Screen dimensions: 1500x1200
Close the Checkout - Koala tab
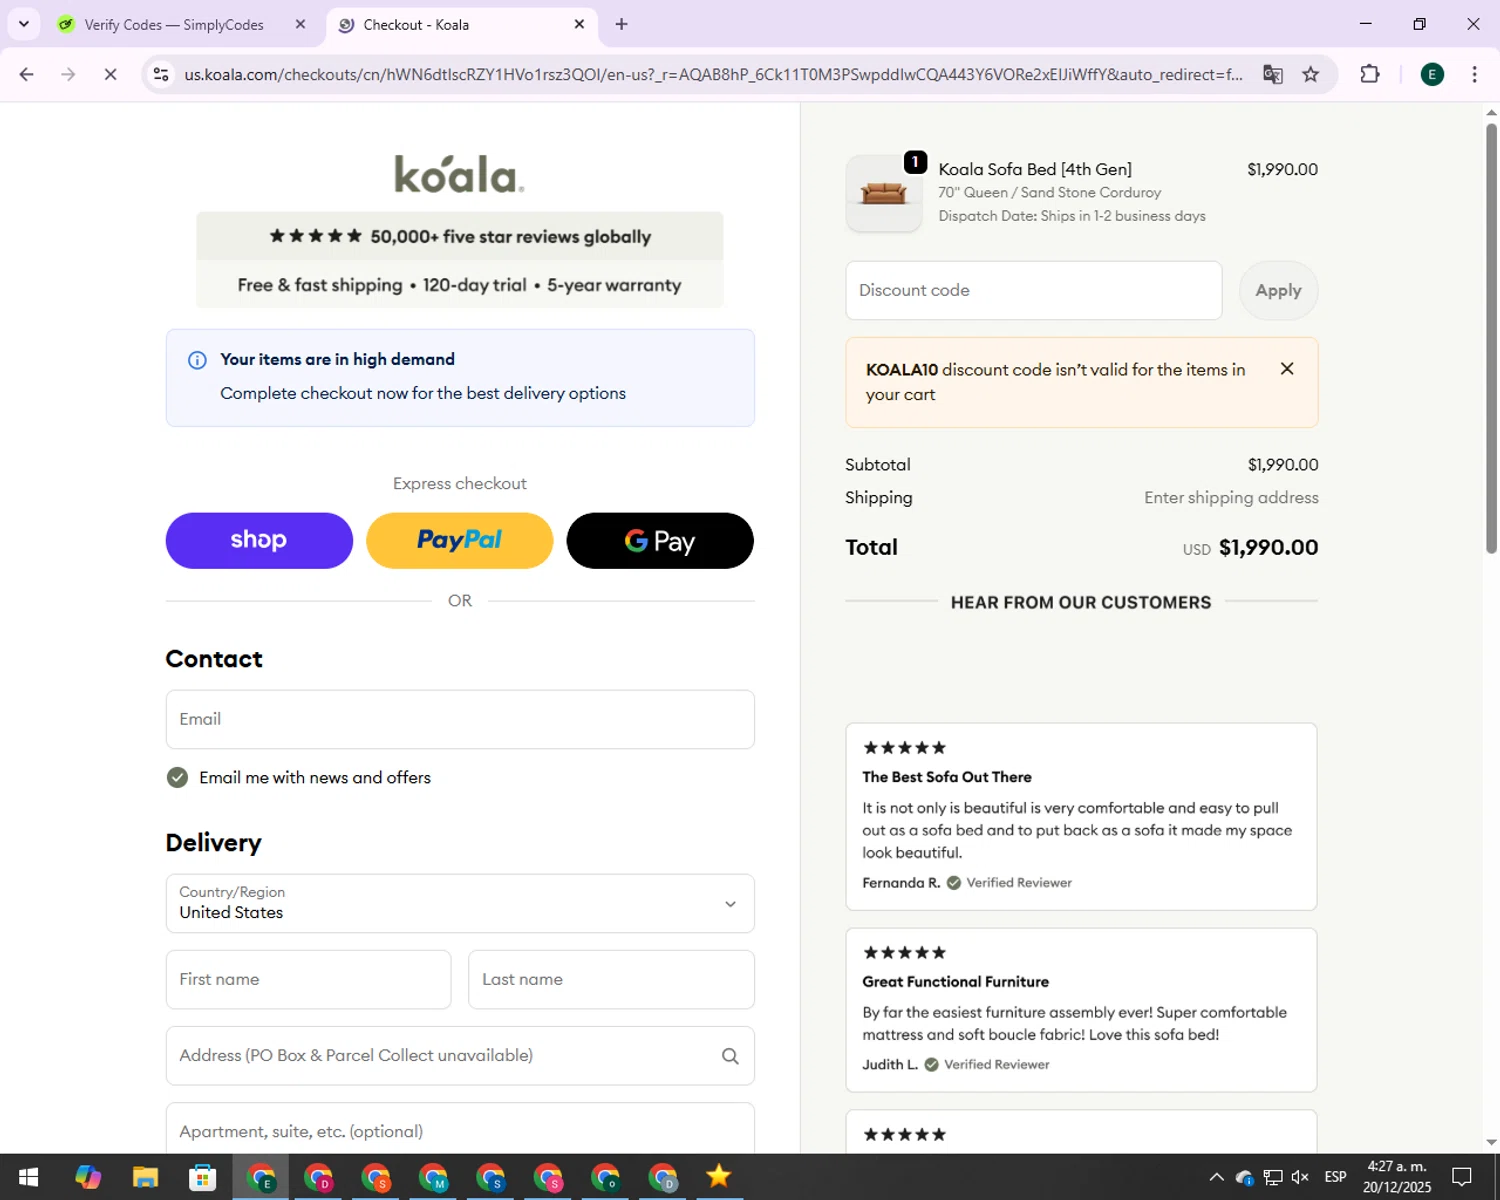579,24
